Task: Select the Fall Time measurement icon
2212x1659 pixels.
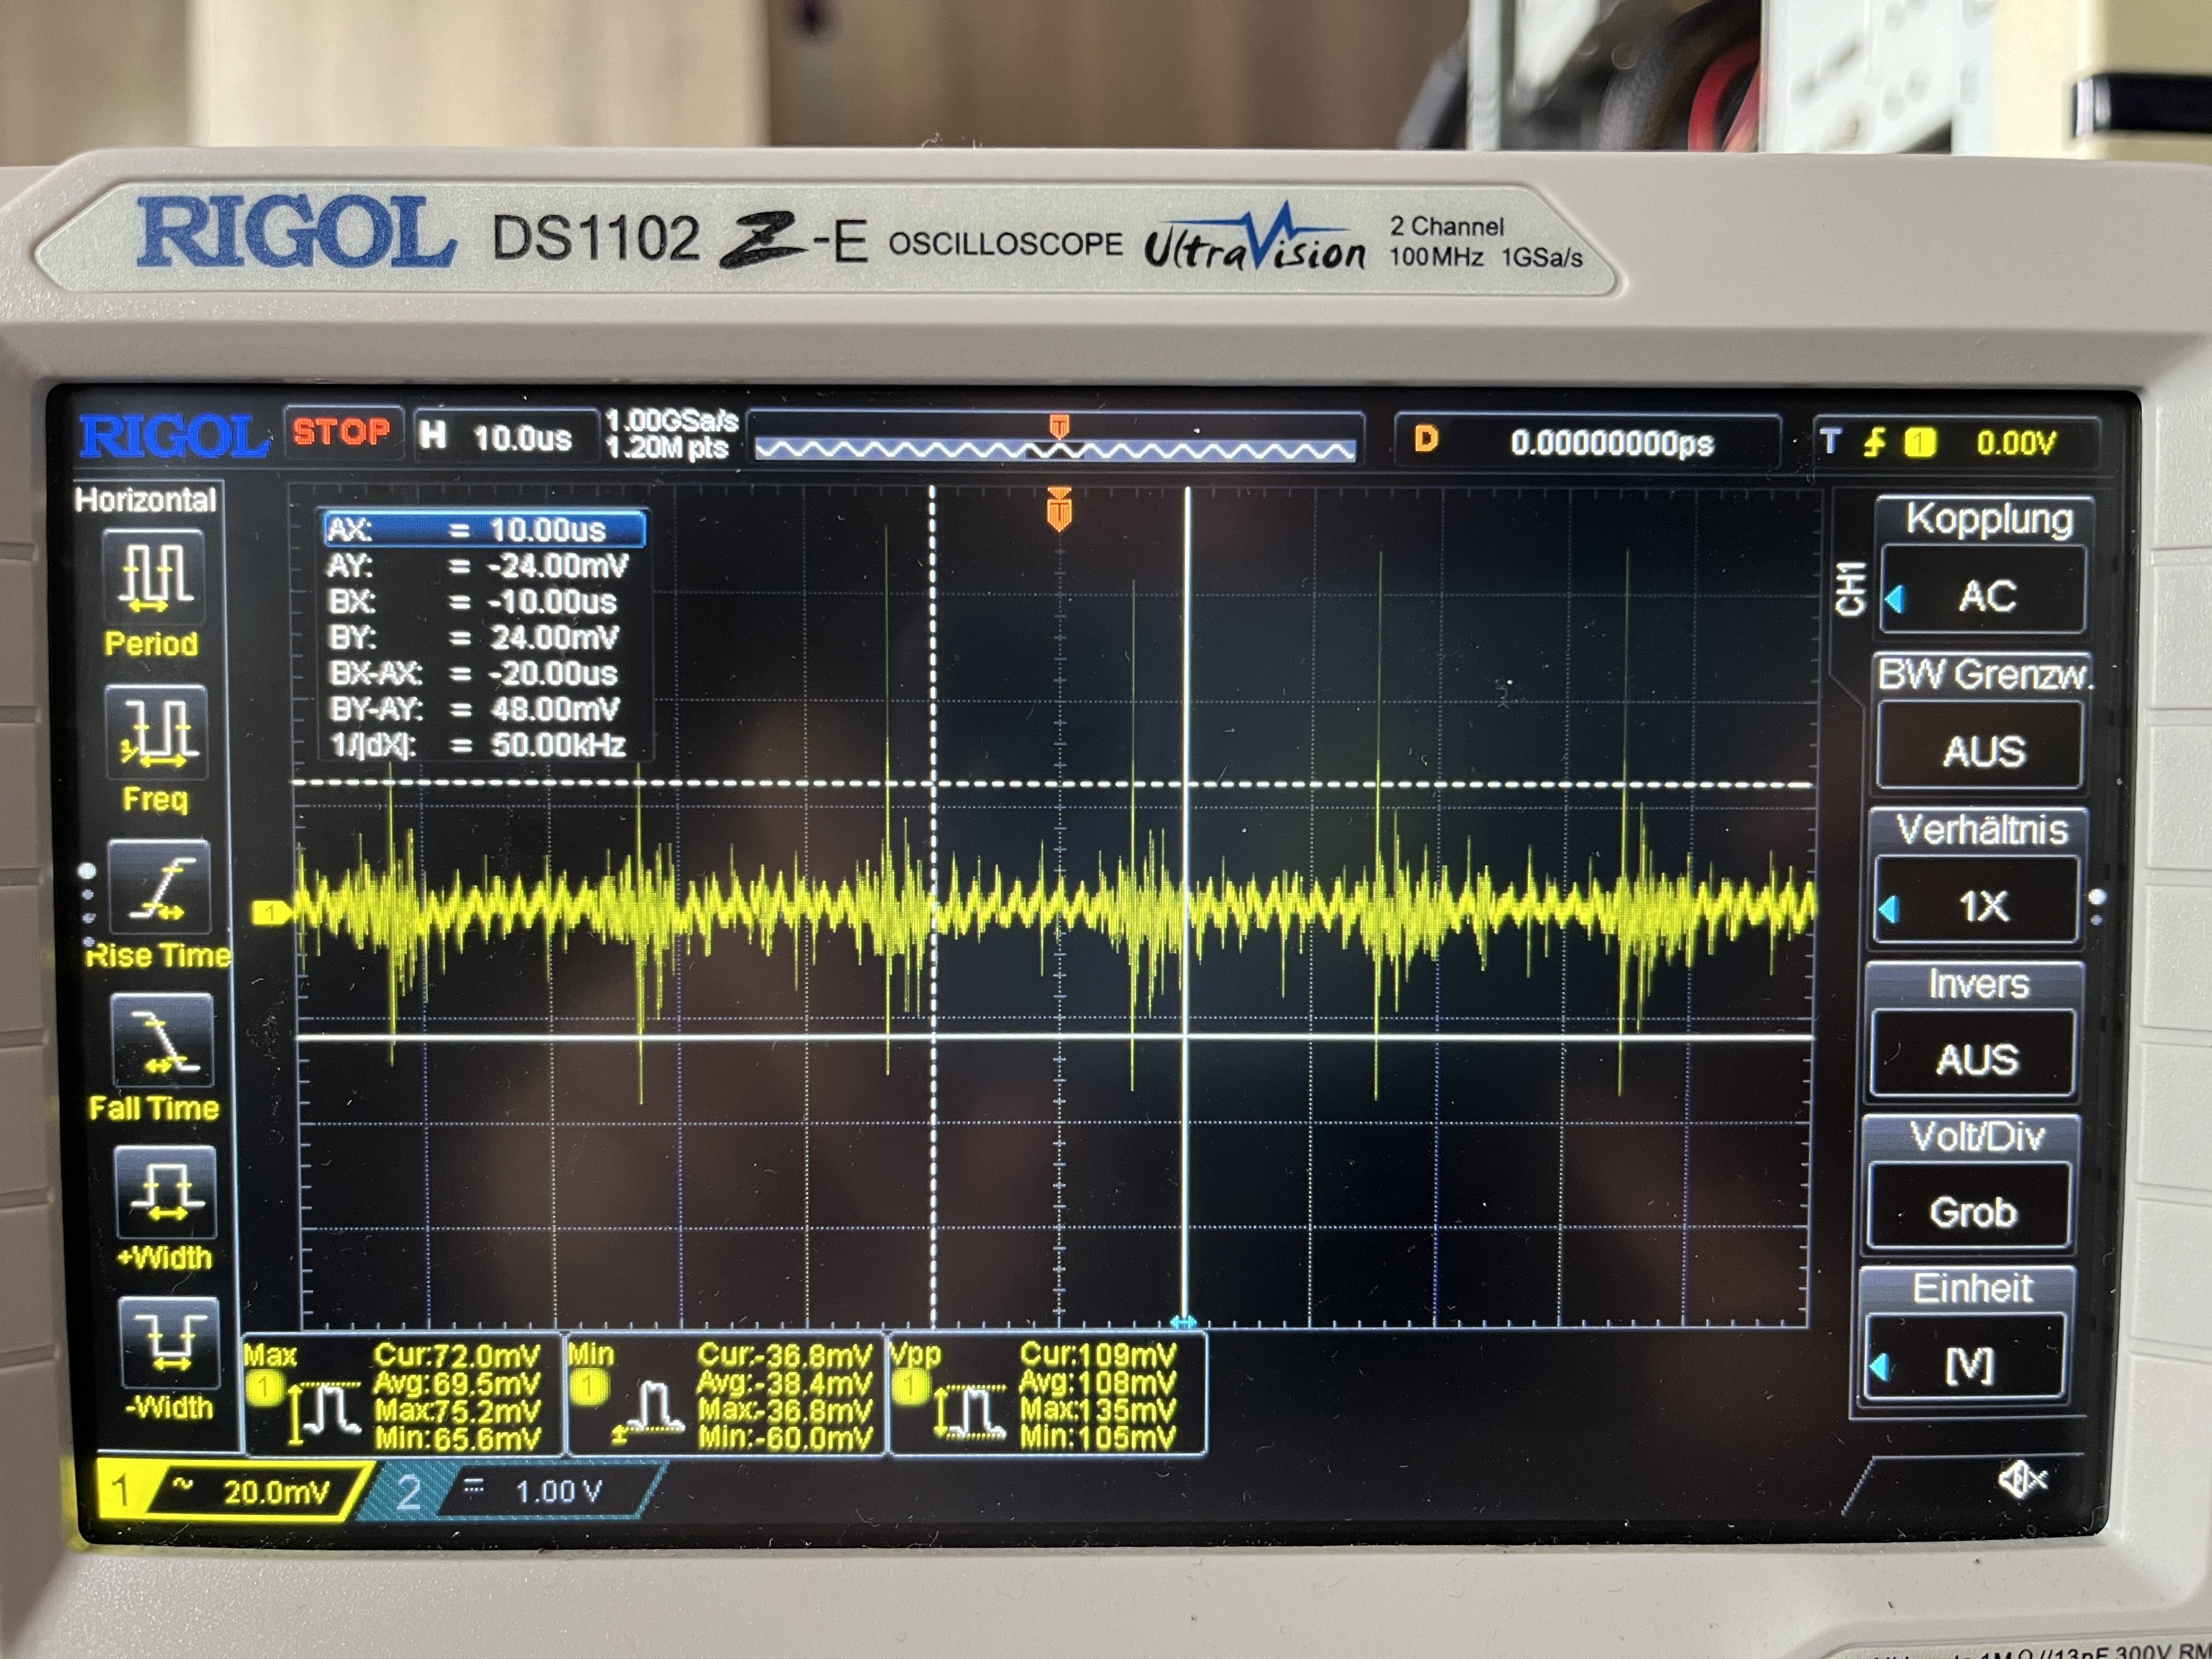Action: coord(162,1041)
